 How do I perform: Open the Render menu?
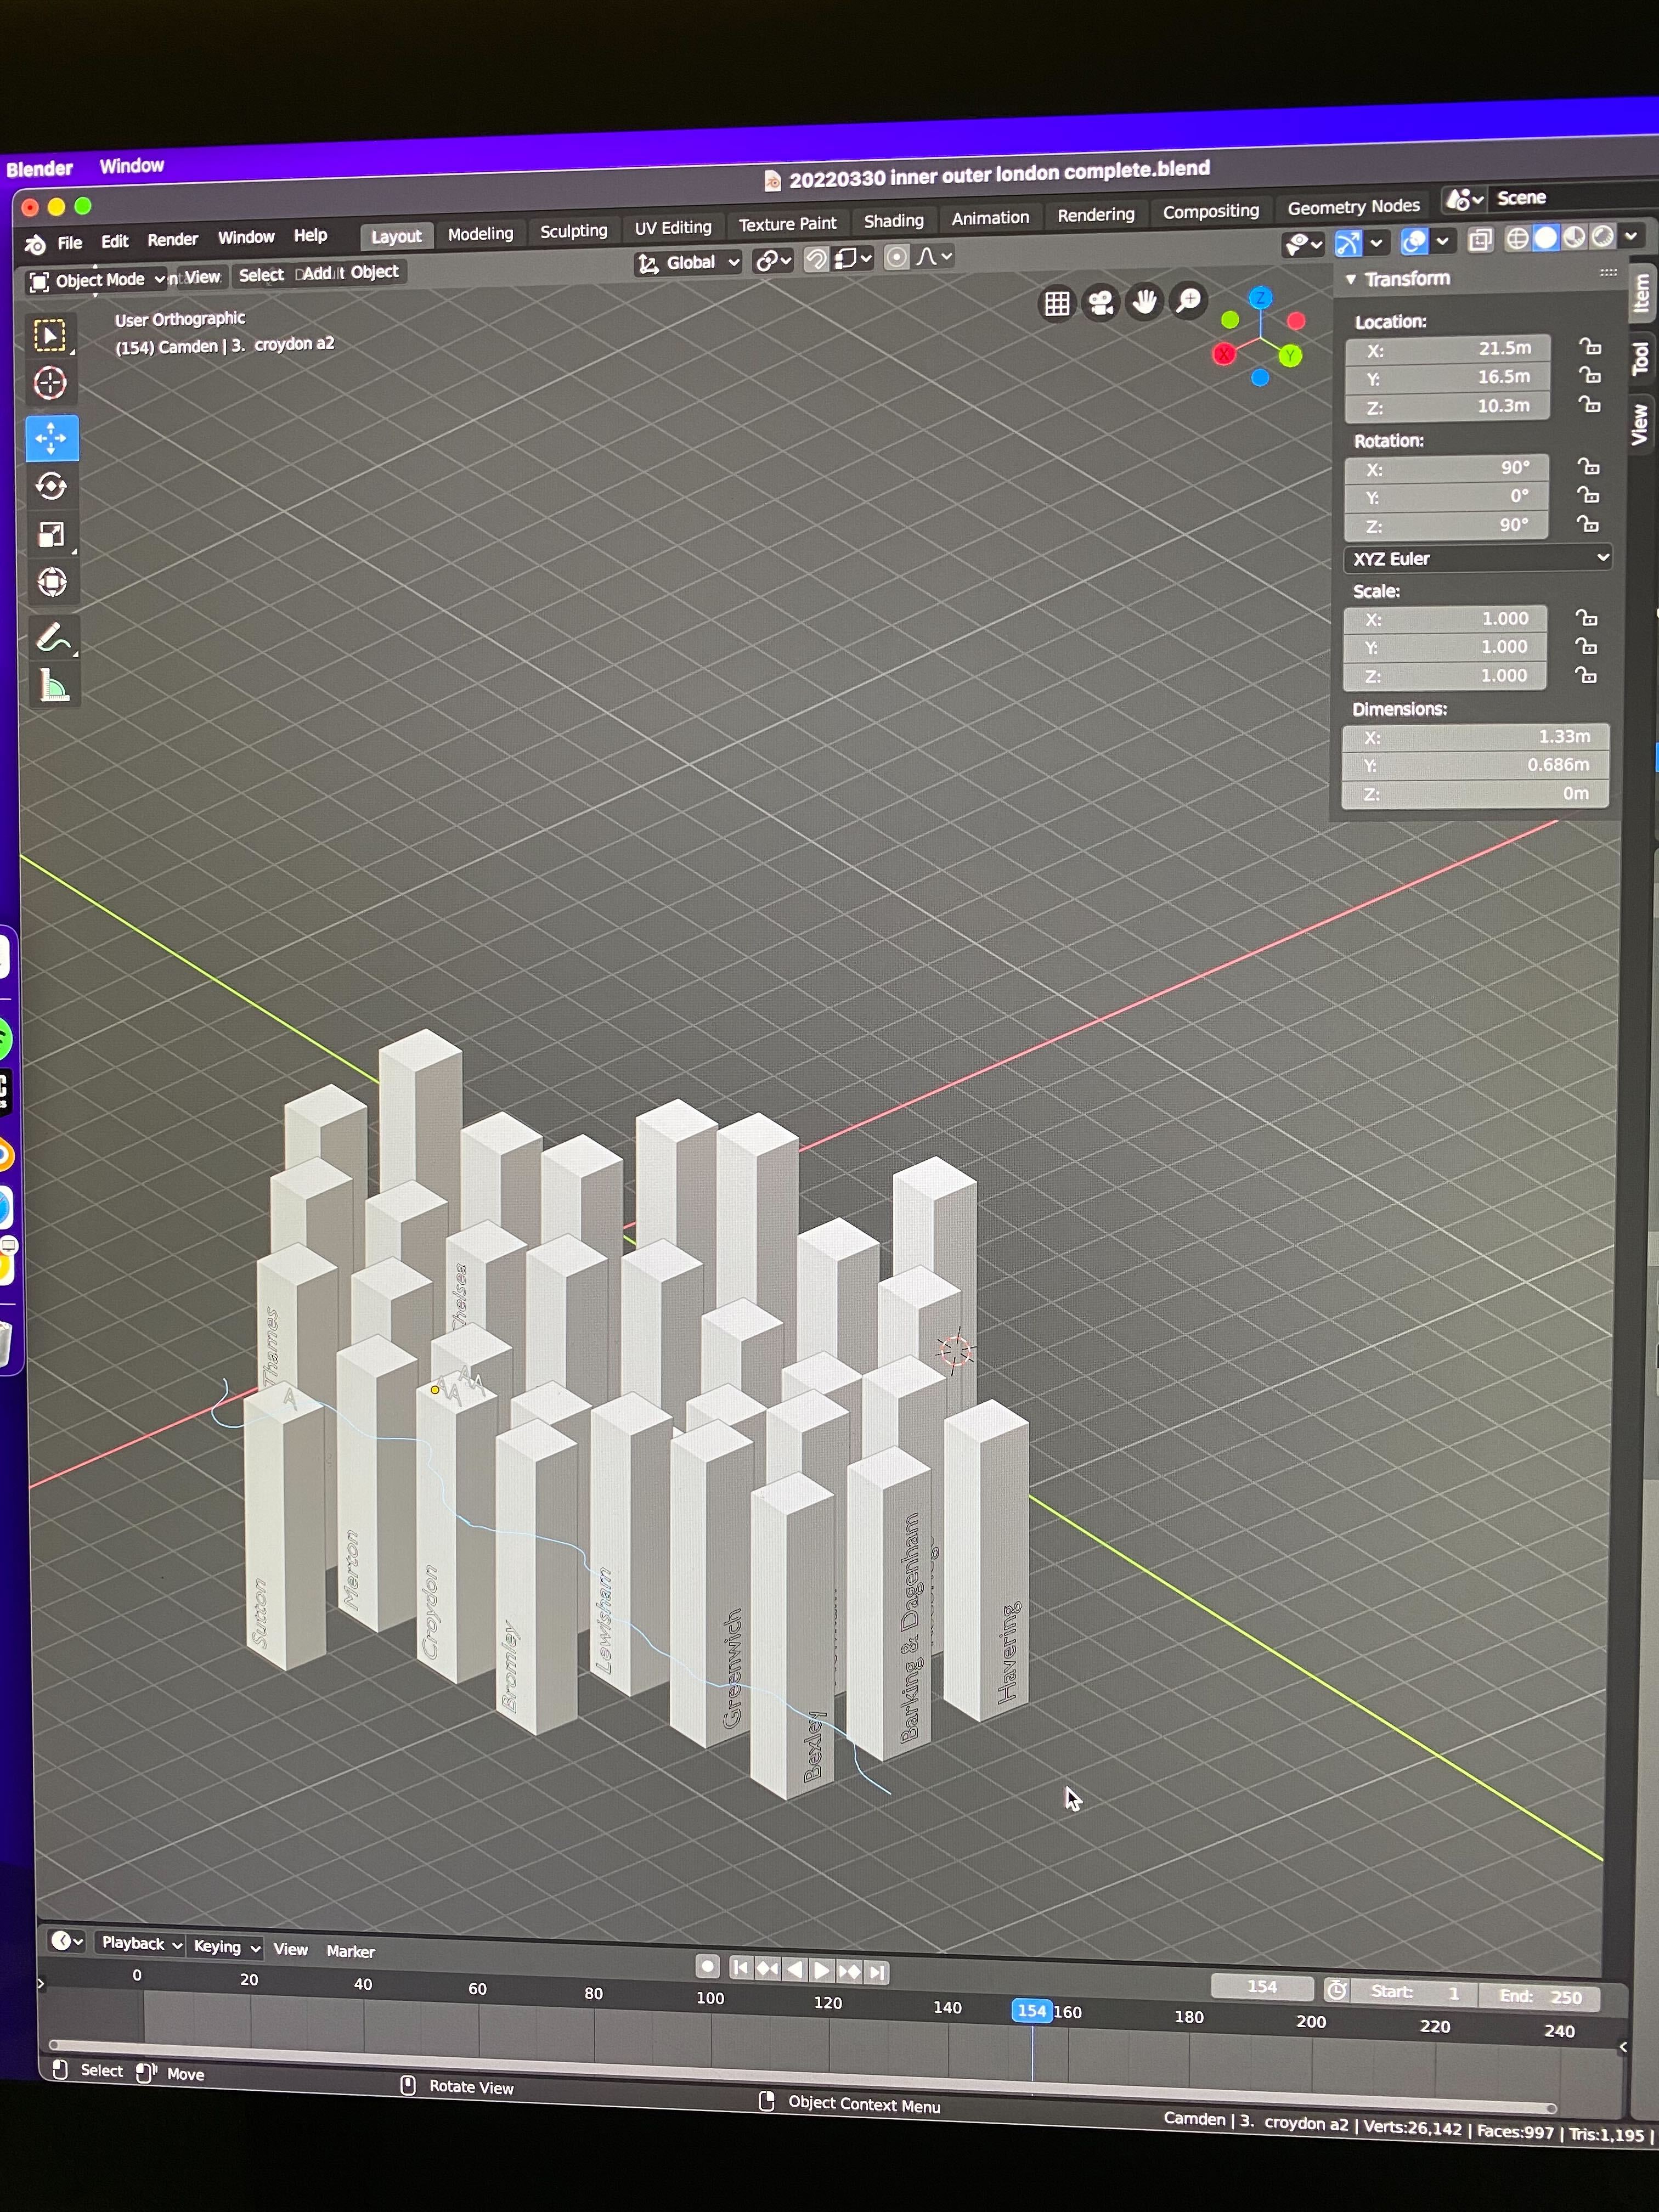click(172, 240)
